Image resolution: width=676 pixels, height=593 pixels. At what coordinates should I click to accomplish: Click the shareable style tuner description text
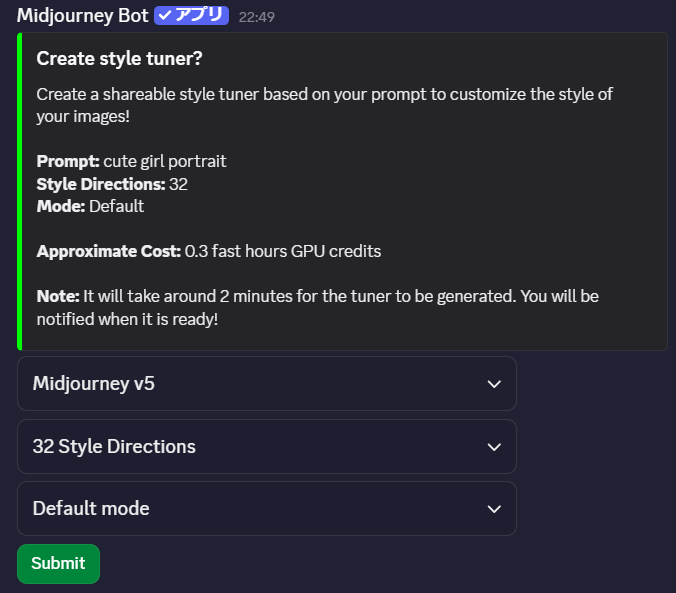click(324, 105)
